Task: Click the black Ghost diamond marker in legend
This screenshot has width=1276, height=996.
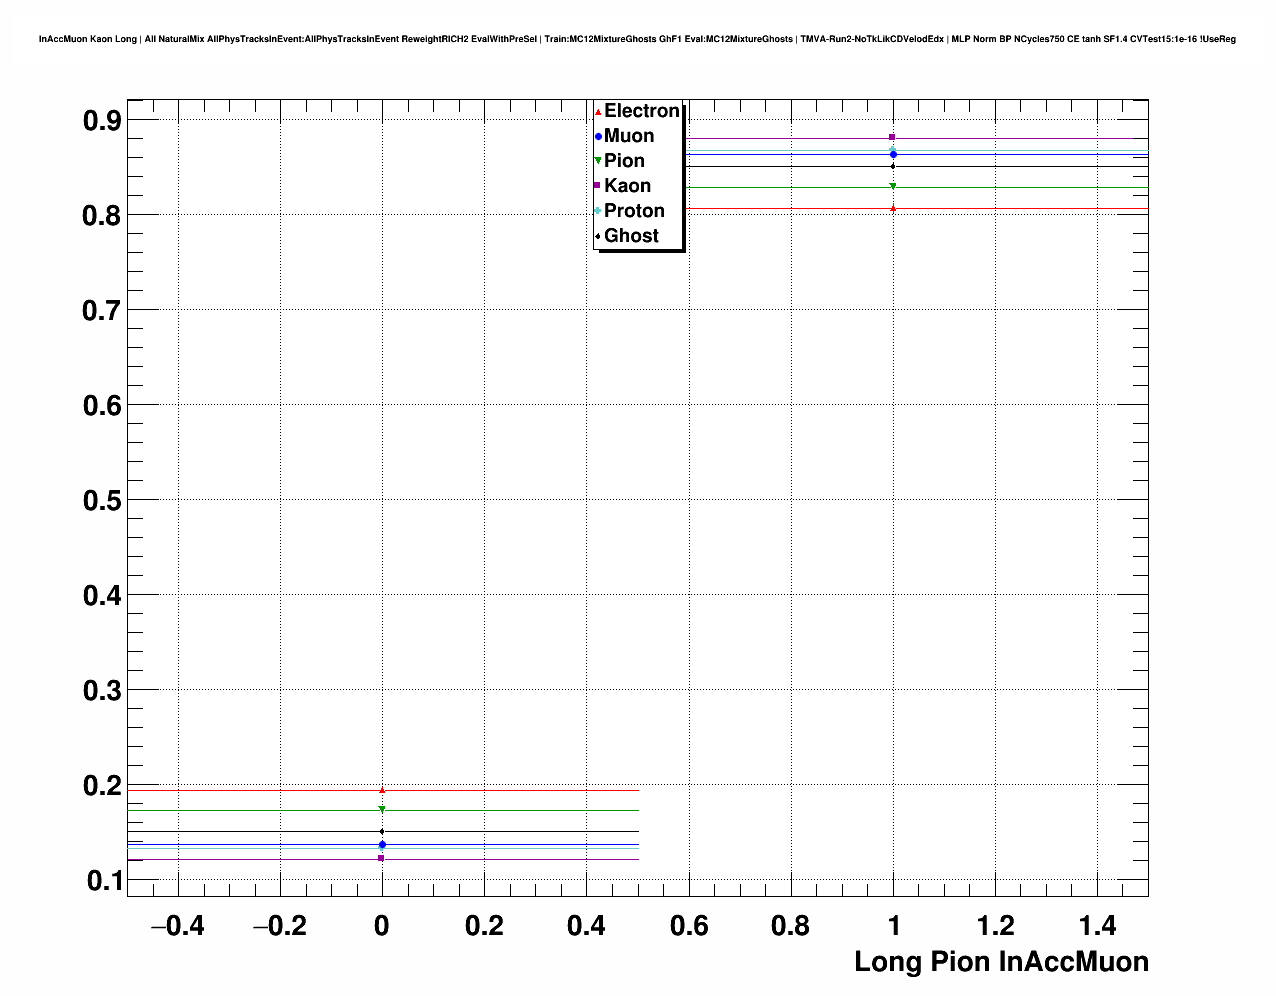Action: (x=598, y=236)
